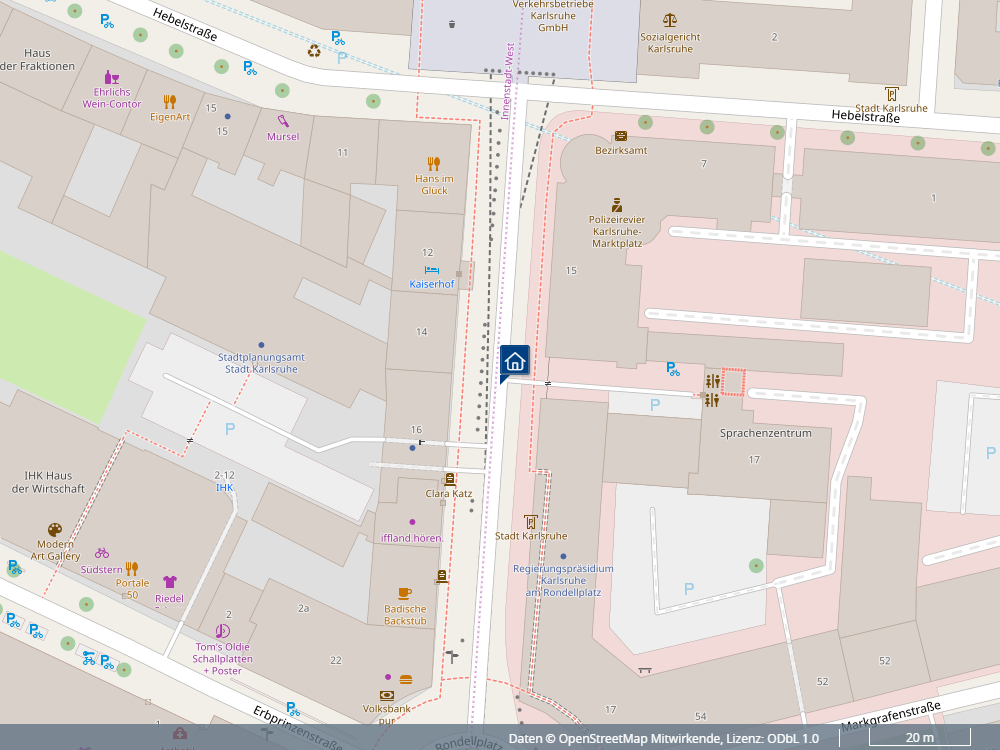Select the waste bin icon at the top

[x=452, y=24]
